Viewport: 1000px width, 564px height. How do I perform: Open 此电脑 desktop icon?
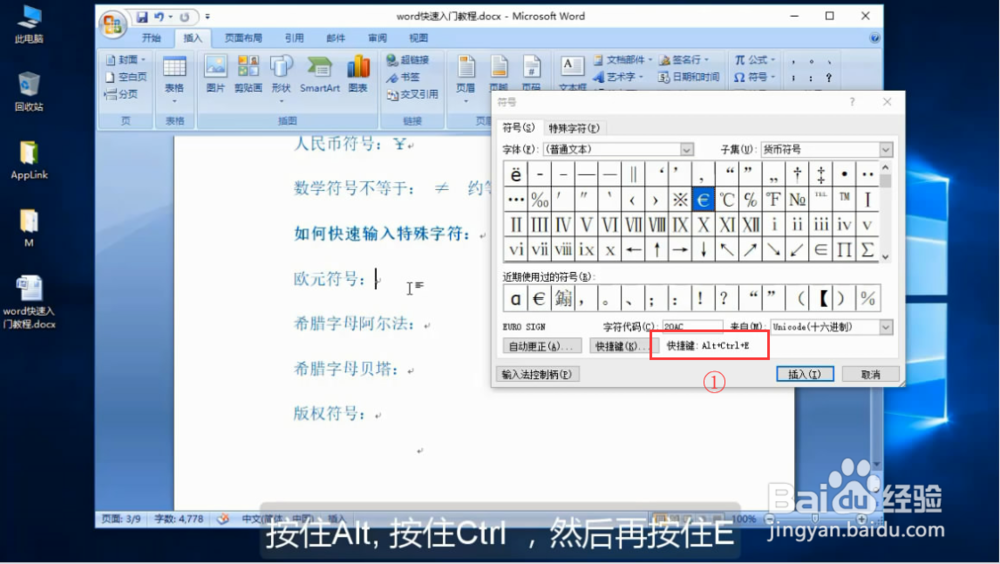(x=29, y=24)
